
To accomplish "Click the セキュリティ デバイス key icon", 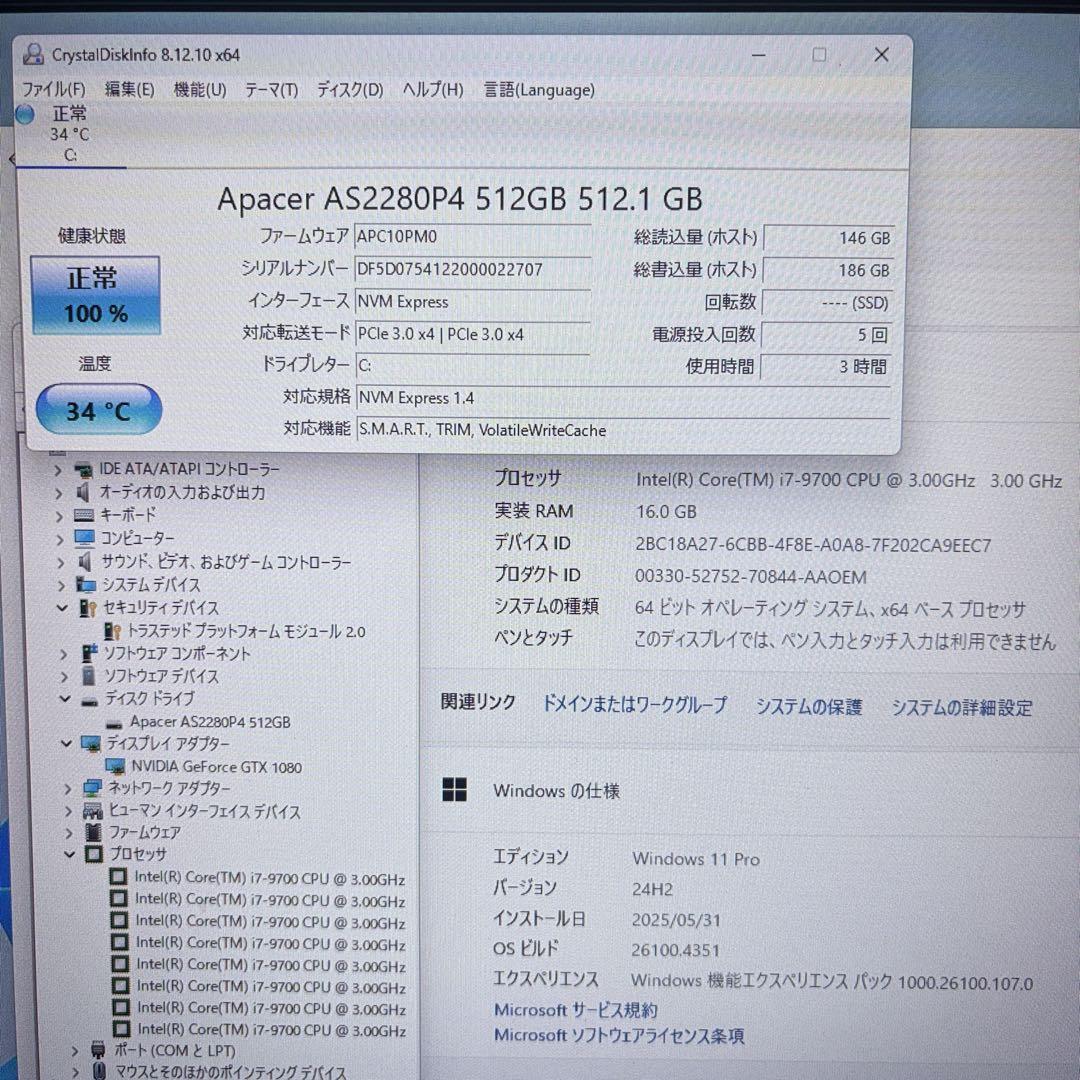I will tap(87, 608).
